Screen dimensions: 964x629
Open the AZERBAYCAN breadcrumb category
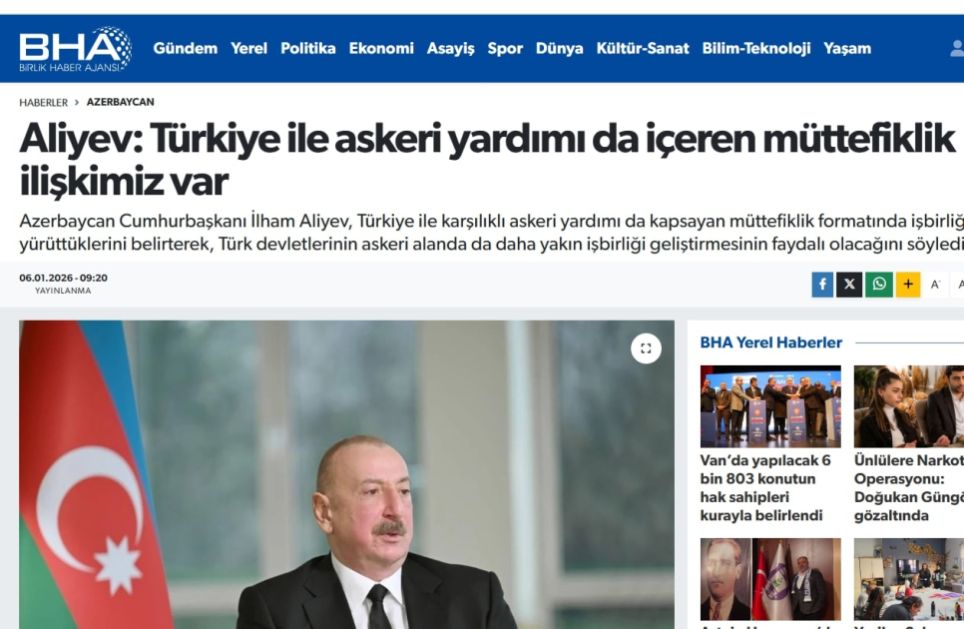coord(120,102)
